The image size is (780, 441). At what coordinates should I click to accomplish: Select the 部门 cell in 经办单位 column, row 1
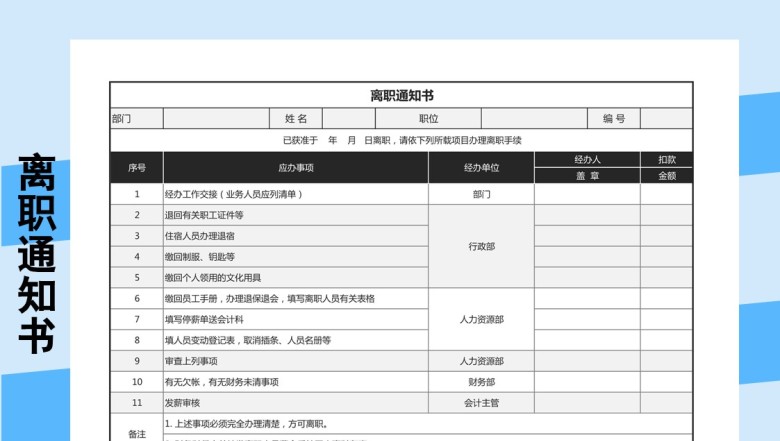pyautogui.click(x=482, y=194)
